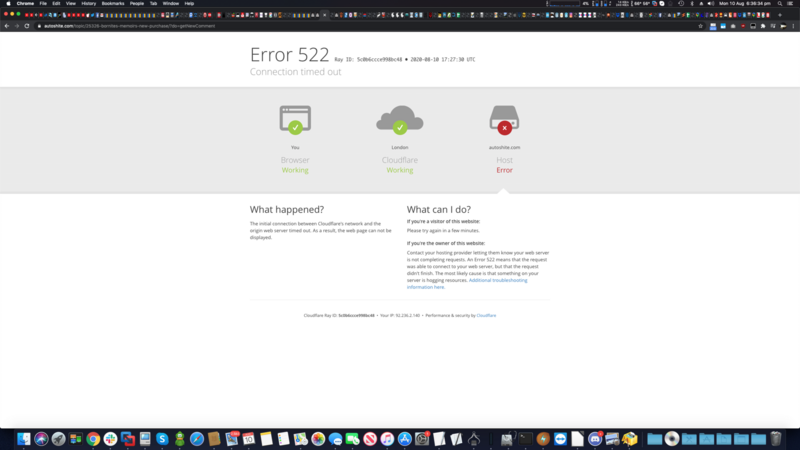
Task: Open the Window menu
Action: [170, 4]
